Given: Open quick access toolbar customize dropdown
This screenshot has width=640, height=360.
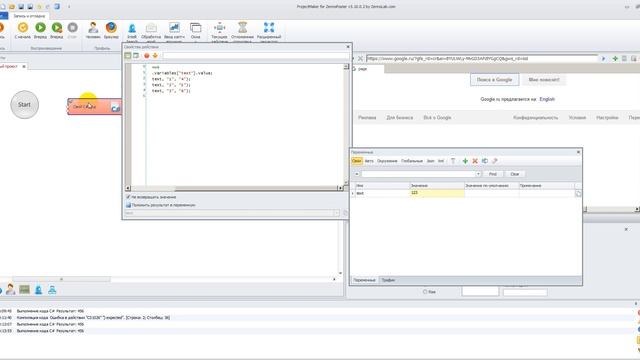Looking at the screenshot, I should pyautogui.click(x=69, y=7).
